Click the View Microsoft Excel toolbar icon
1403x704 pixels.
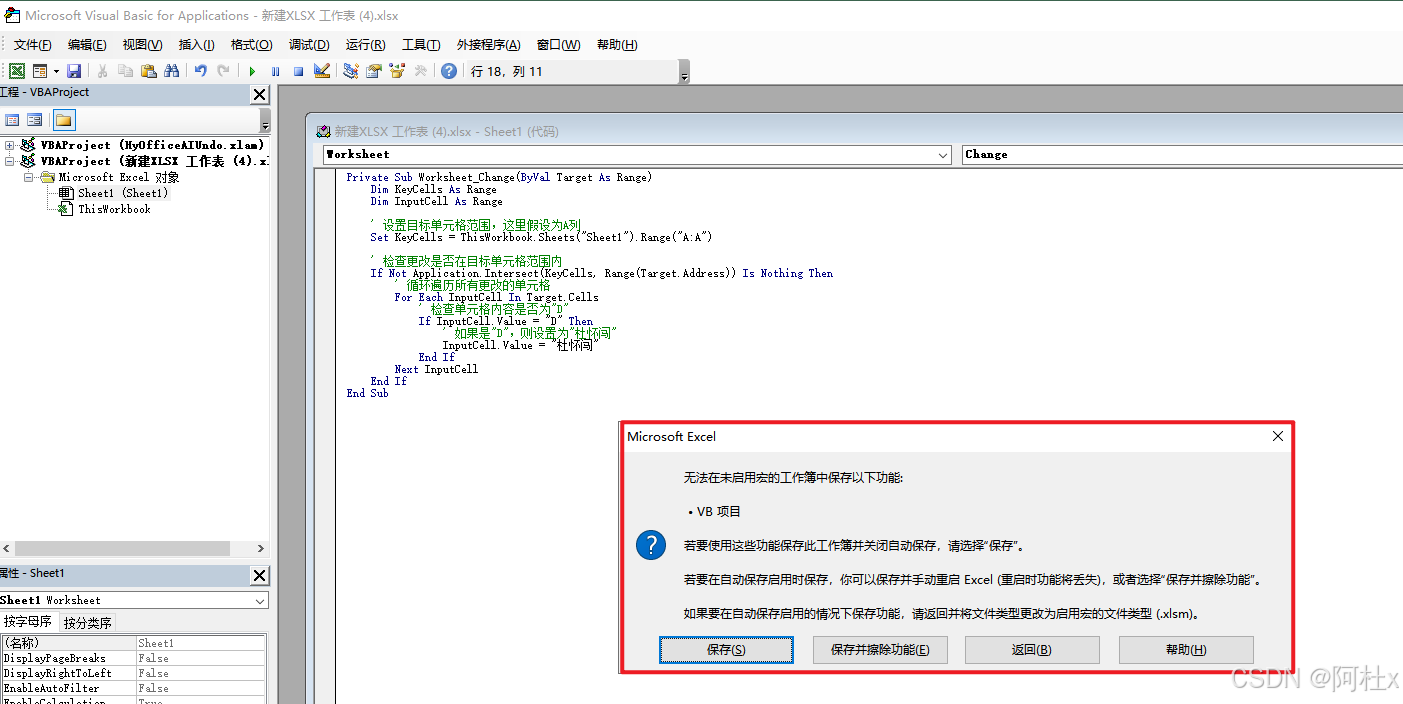click(x=17, y=71)
